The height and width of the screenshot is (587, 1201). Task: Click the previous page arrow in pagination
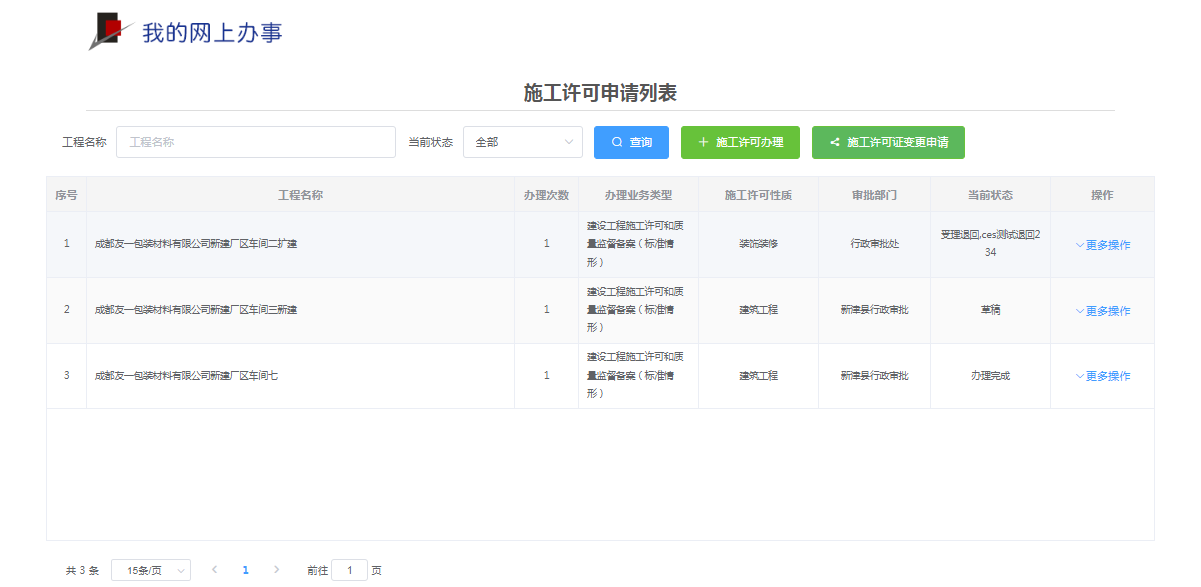click(x=214, y=569)
